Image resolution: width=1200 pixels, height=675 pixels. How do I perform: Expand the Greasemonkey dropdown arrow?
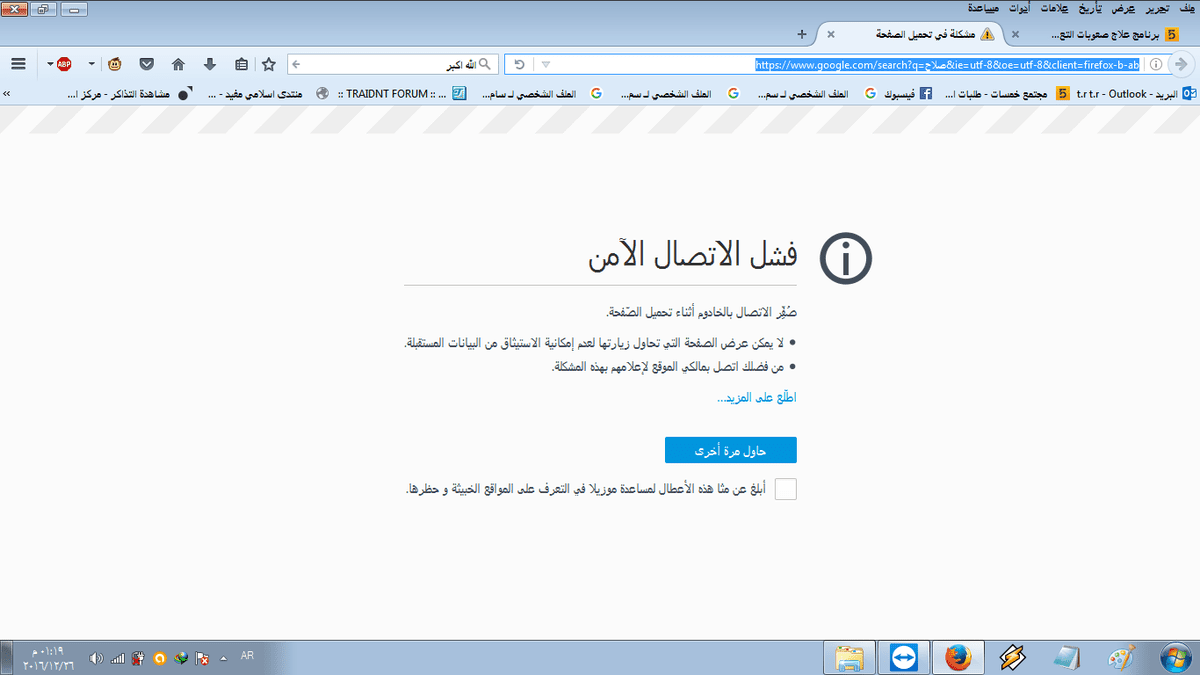[x=91, y=64]
